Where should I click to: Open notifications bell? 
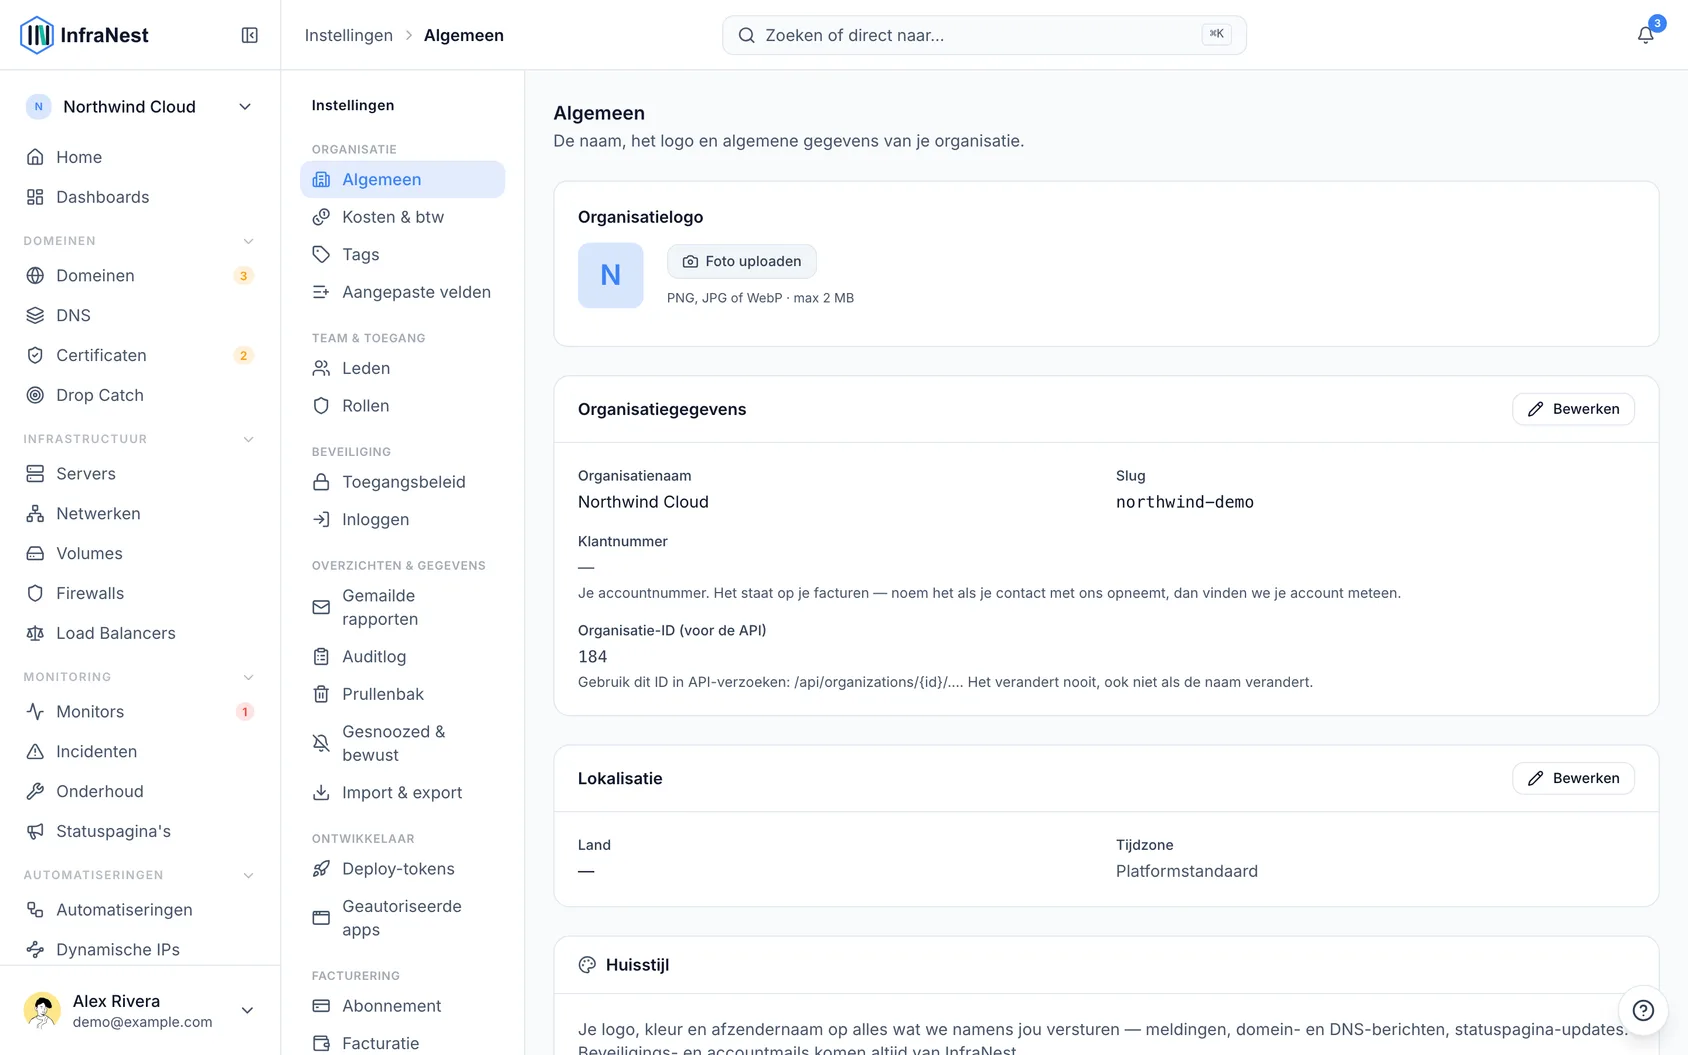(x=1645, y=35)
